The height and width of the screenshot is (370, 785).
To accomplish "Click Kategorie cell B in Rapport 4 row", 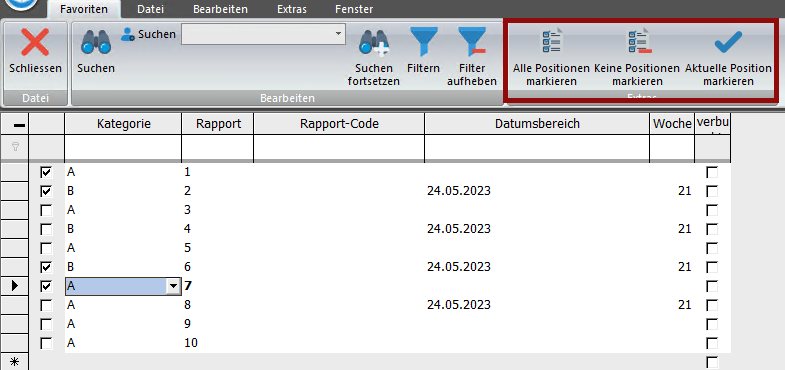I will click(x=123, y=229).
